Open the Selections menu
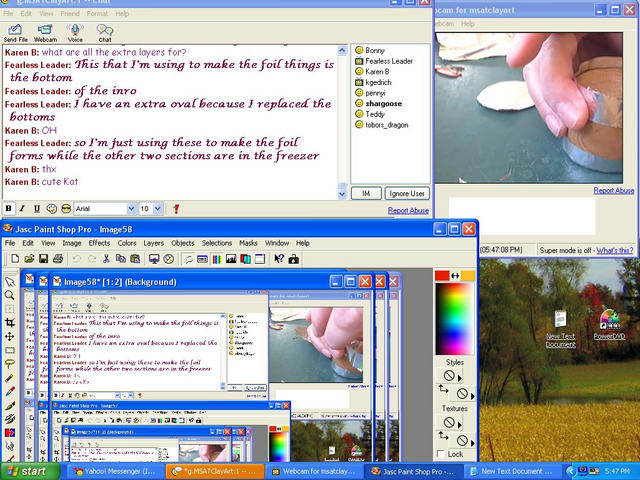 (x=217, y=243)
